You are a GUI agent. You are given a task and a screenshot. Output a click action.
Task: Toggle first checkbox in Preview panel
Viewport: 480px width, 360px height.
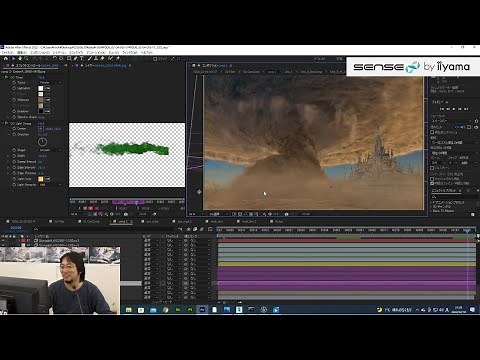[x=432, y=132]
